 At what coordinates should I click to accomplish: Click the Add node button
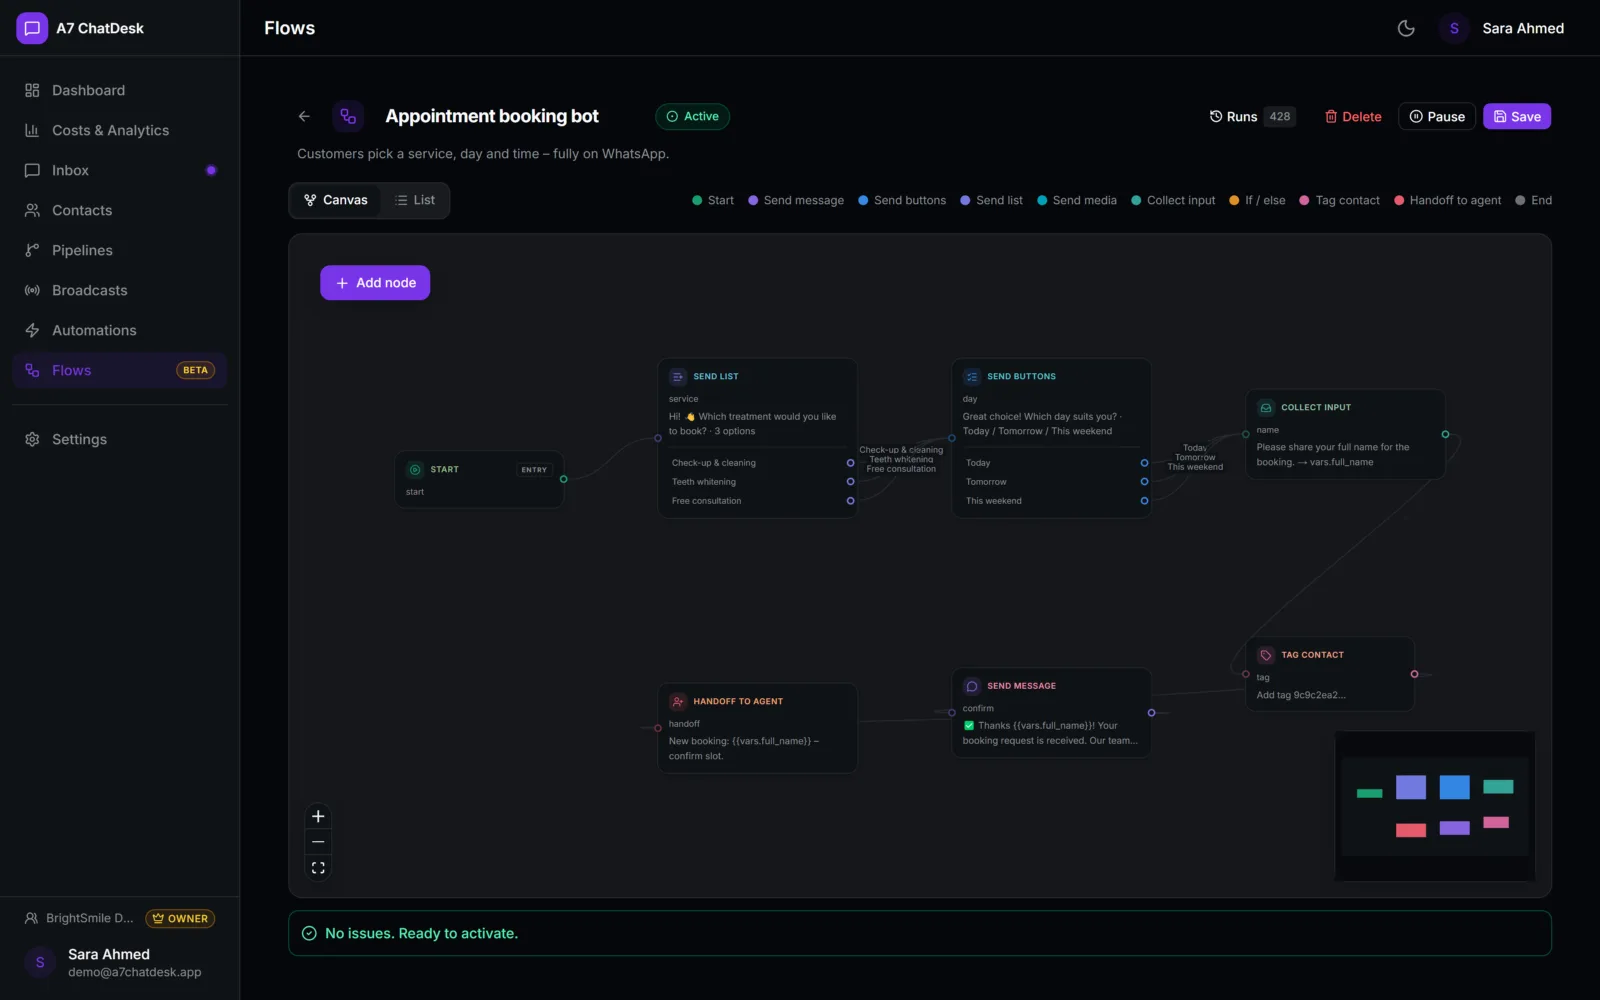(375, 283)
